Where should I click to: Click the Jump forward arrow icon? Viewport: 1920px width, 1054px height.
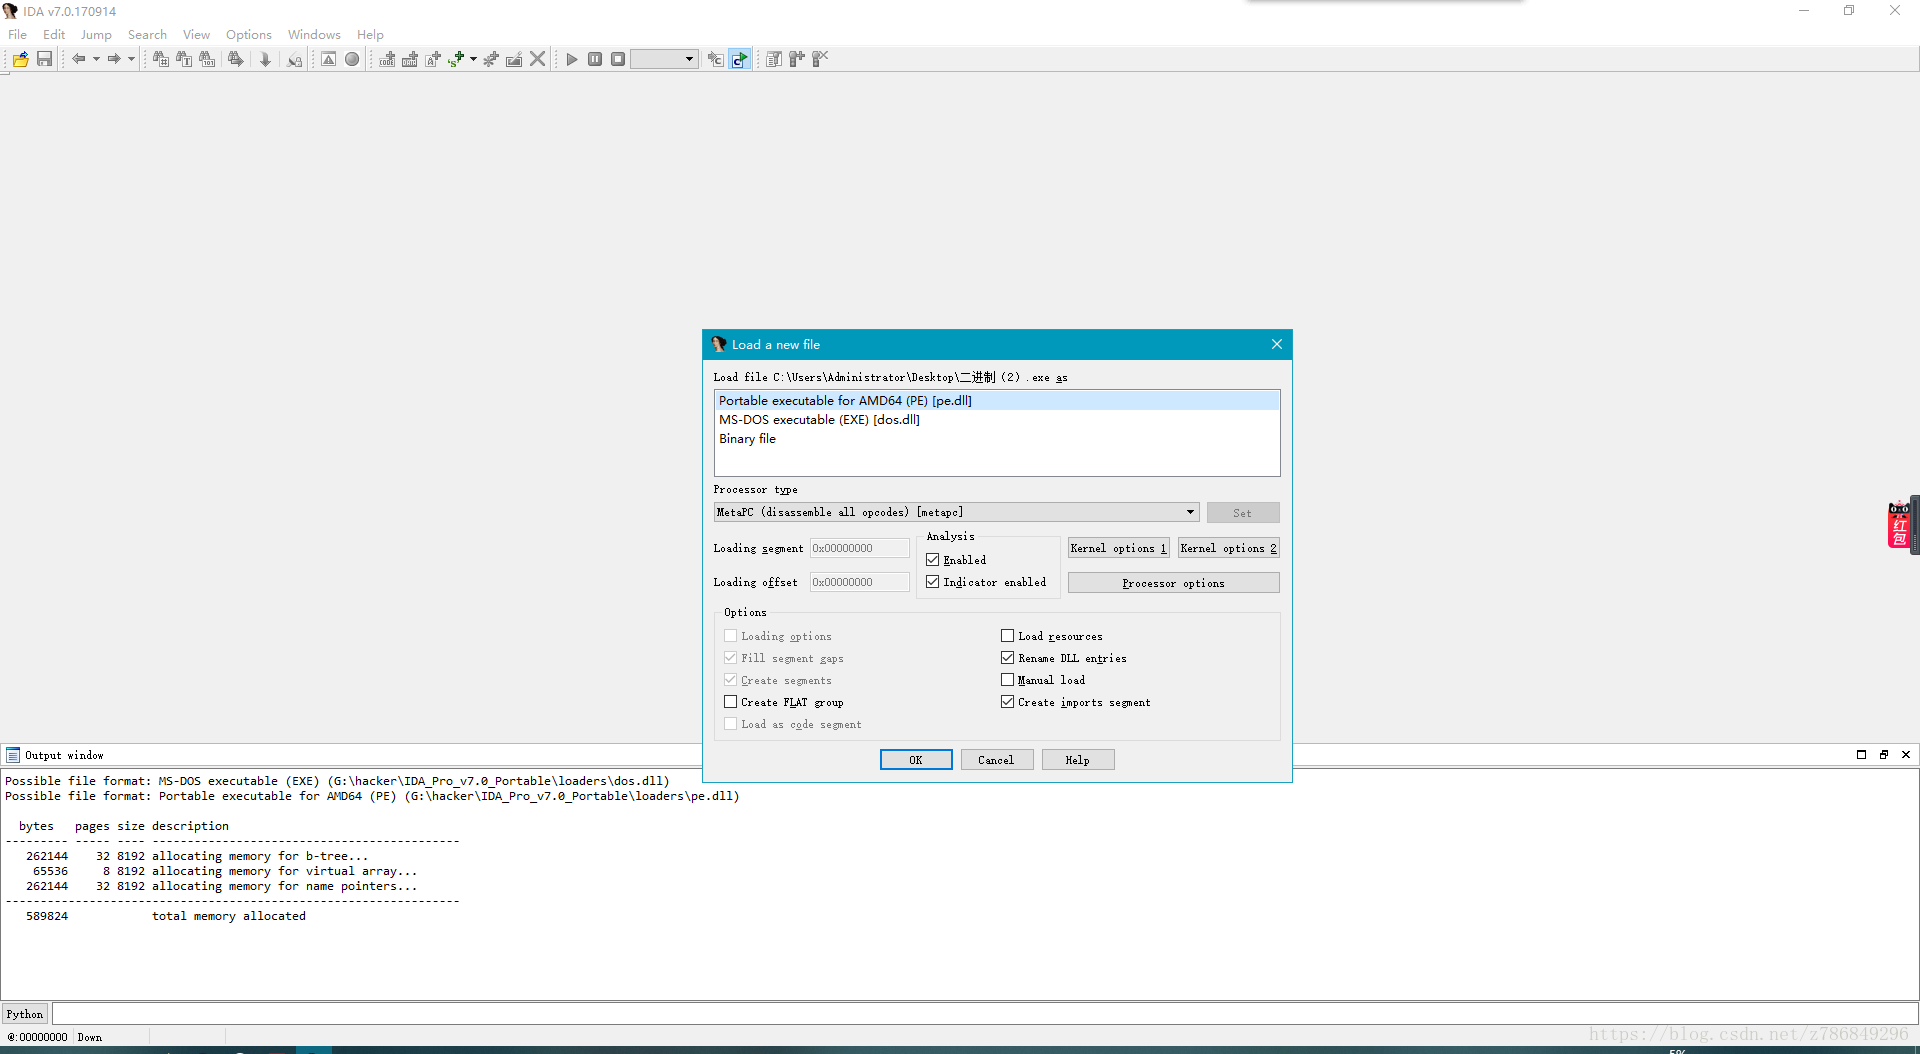pyautogui.click(x=114, y=60)
